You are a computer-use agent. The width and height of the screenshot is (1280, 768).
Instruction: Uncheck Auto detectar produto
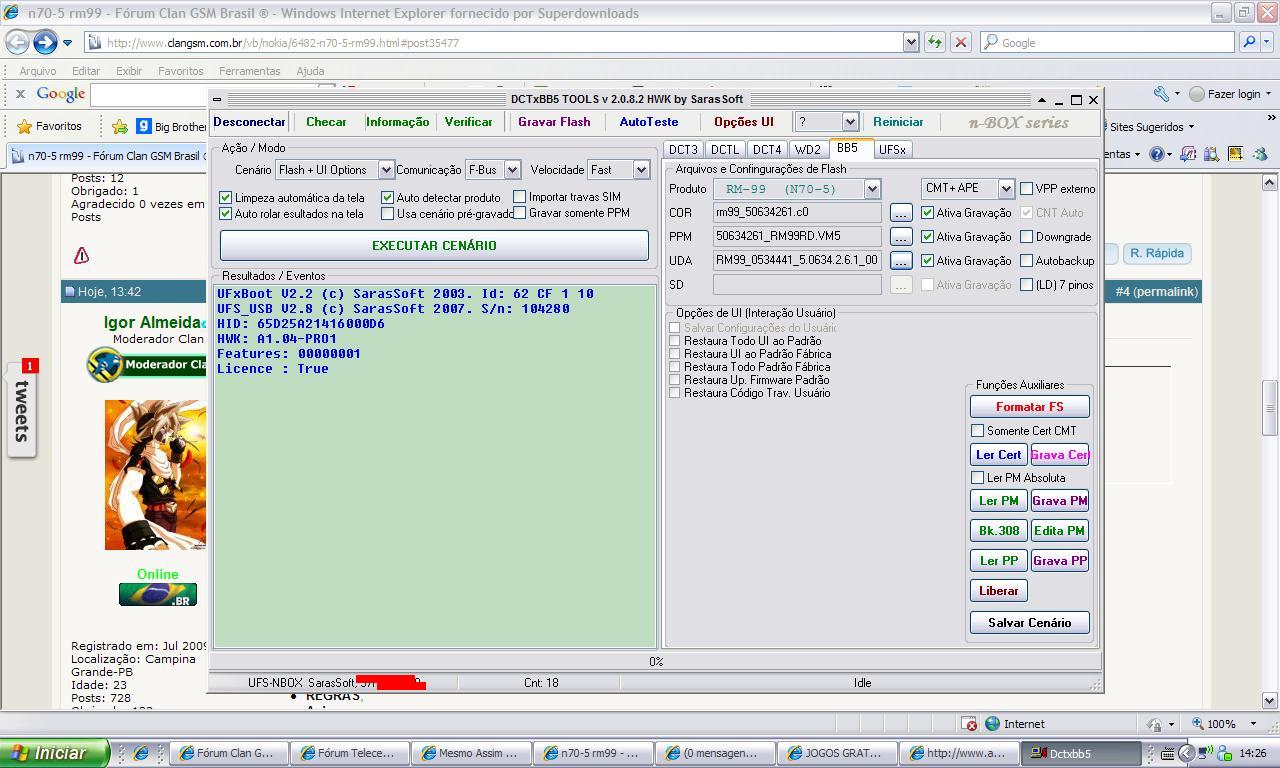pos(388,197)
